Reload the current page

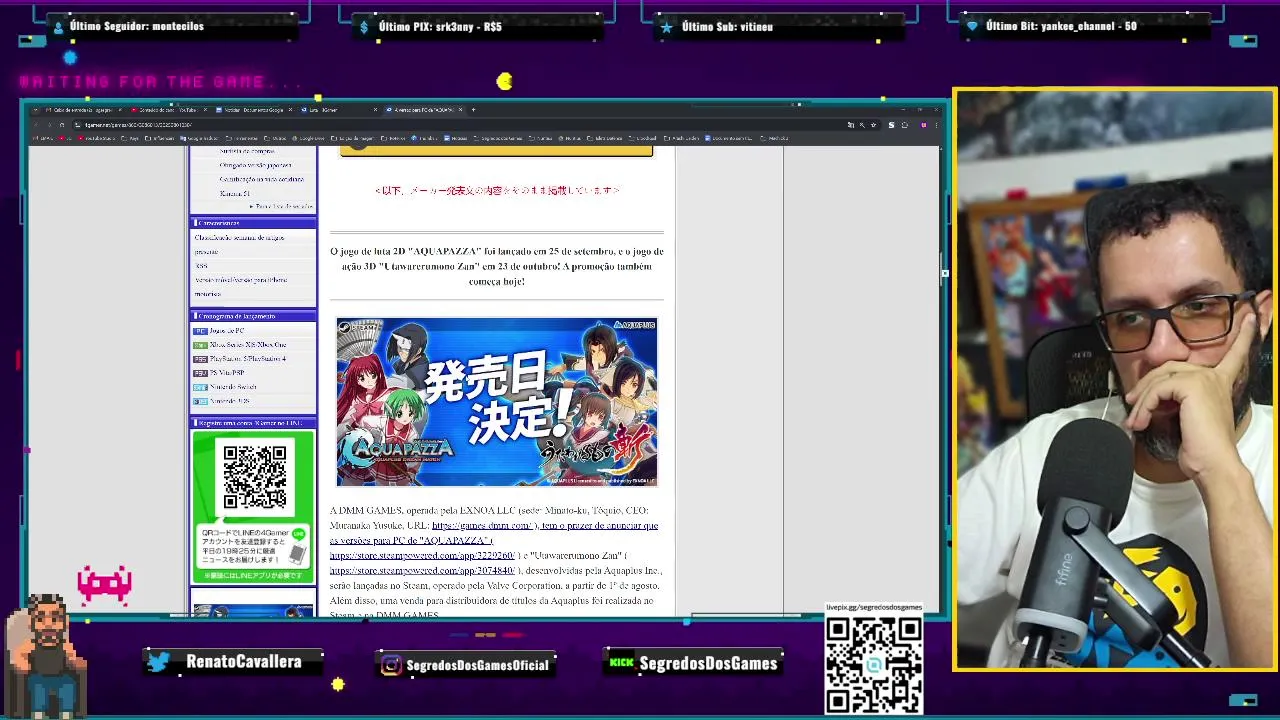62,125
